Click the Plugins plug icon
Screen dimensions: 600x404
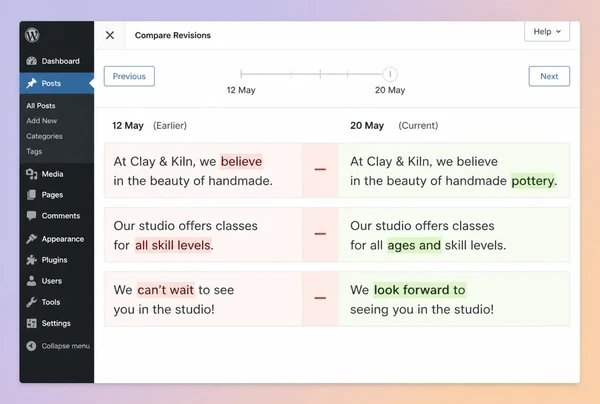tap(31, 260)
